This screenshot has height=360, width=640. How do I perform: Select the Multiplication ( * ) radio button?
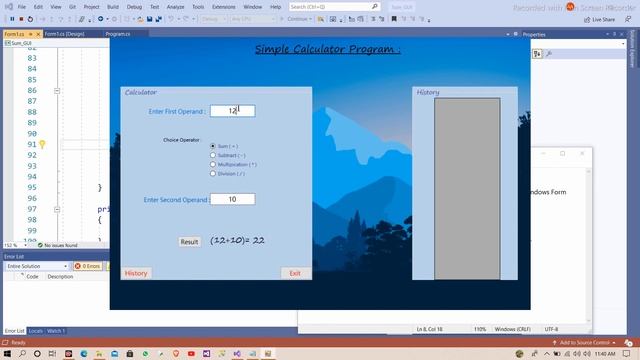point(213,164)
